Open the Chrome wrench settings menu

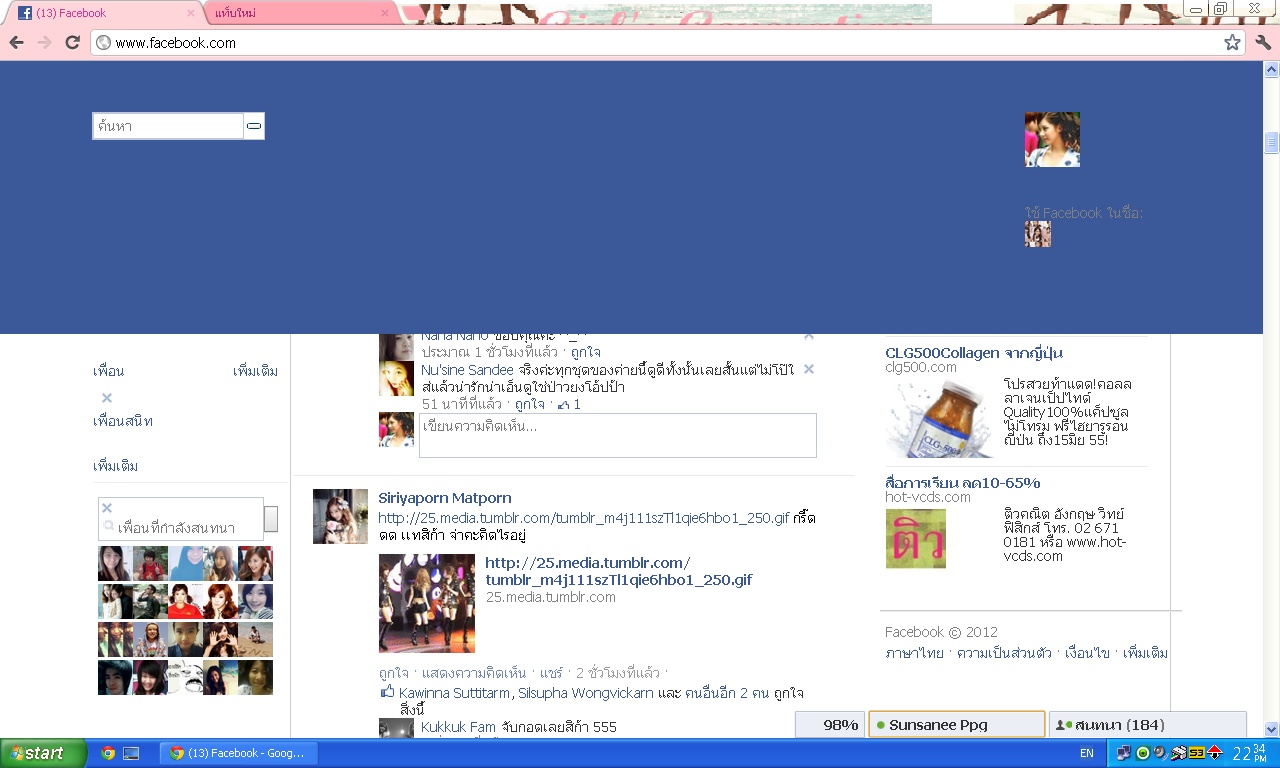[1262, 43]
